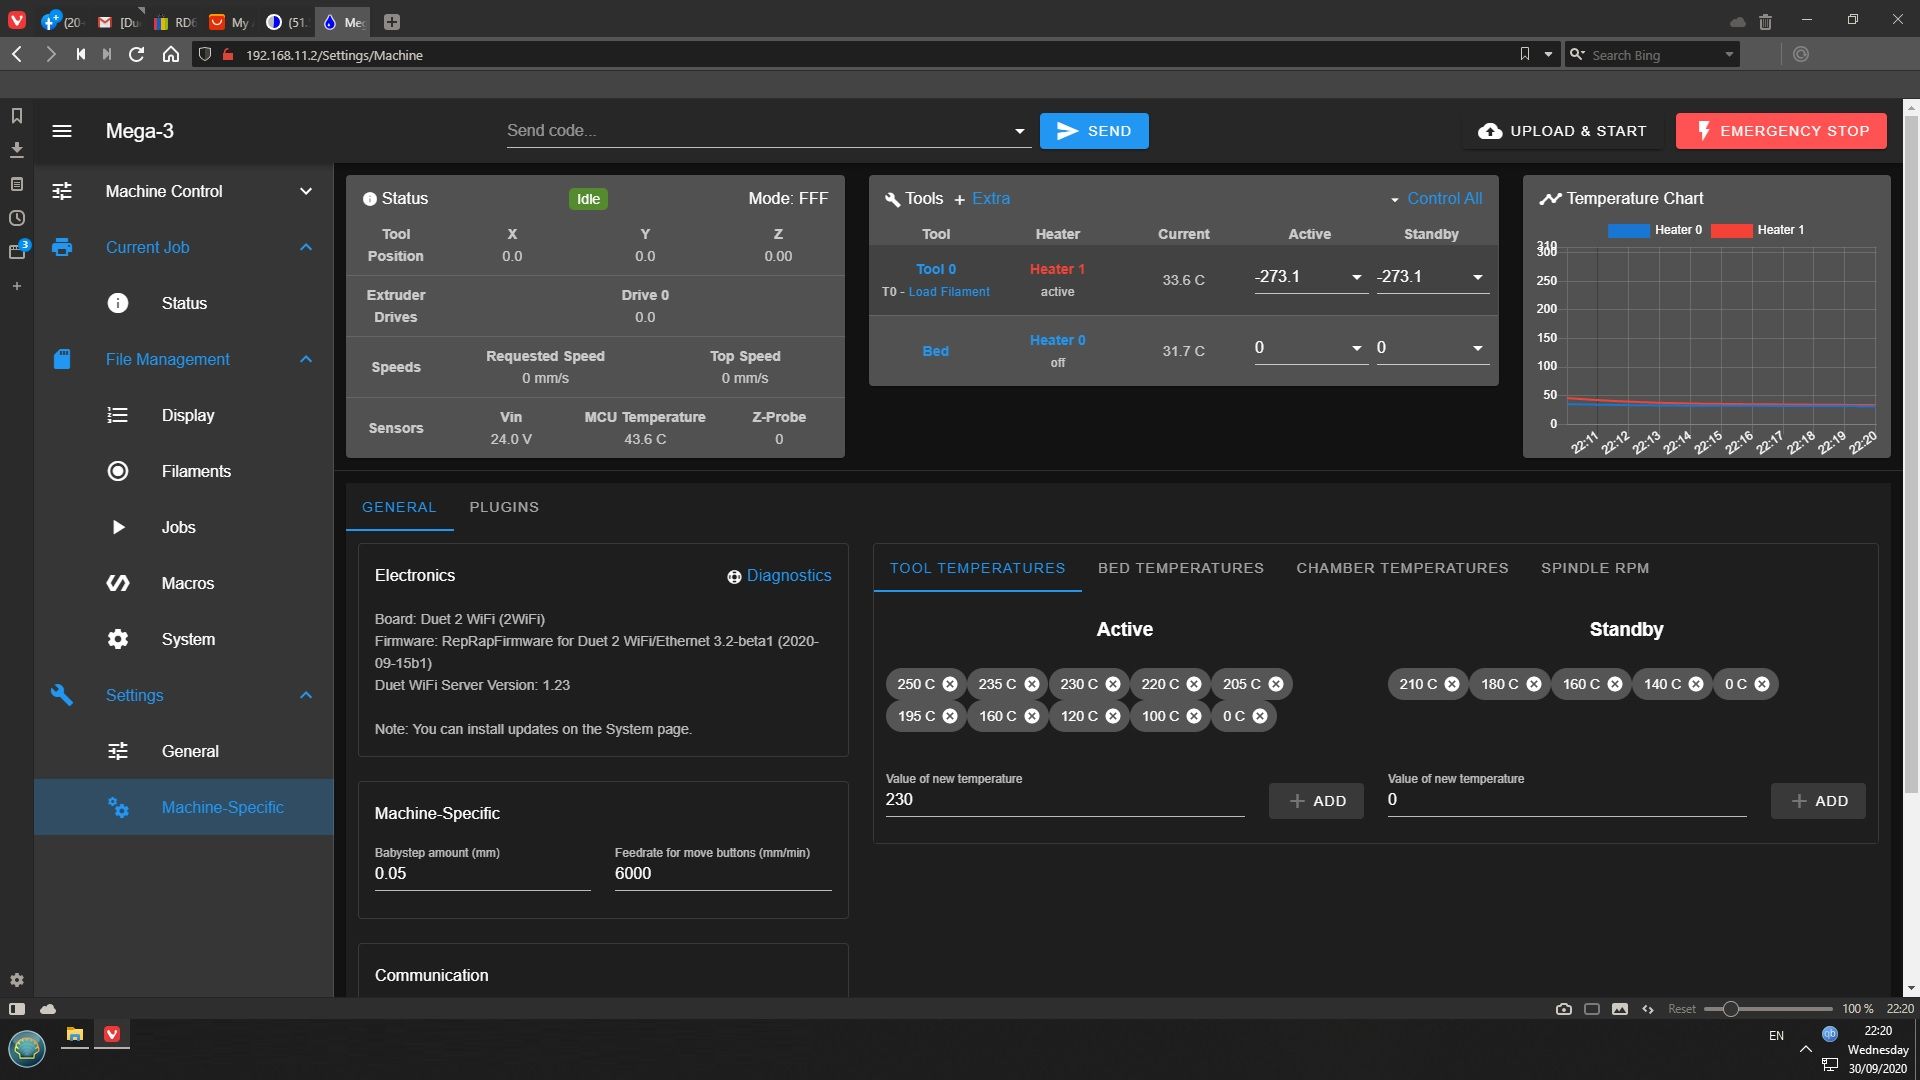Click the Load Filament link
The image size is (1920, 1080).
[949, 292]
